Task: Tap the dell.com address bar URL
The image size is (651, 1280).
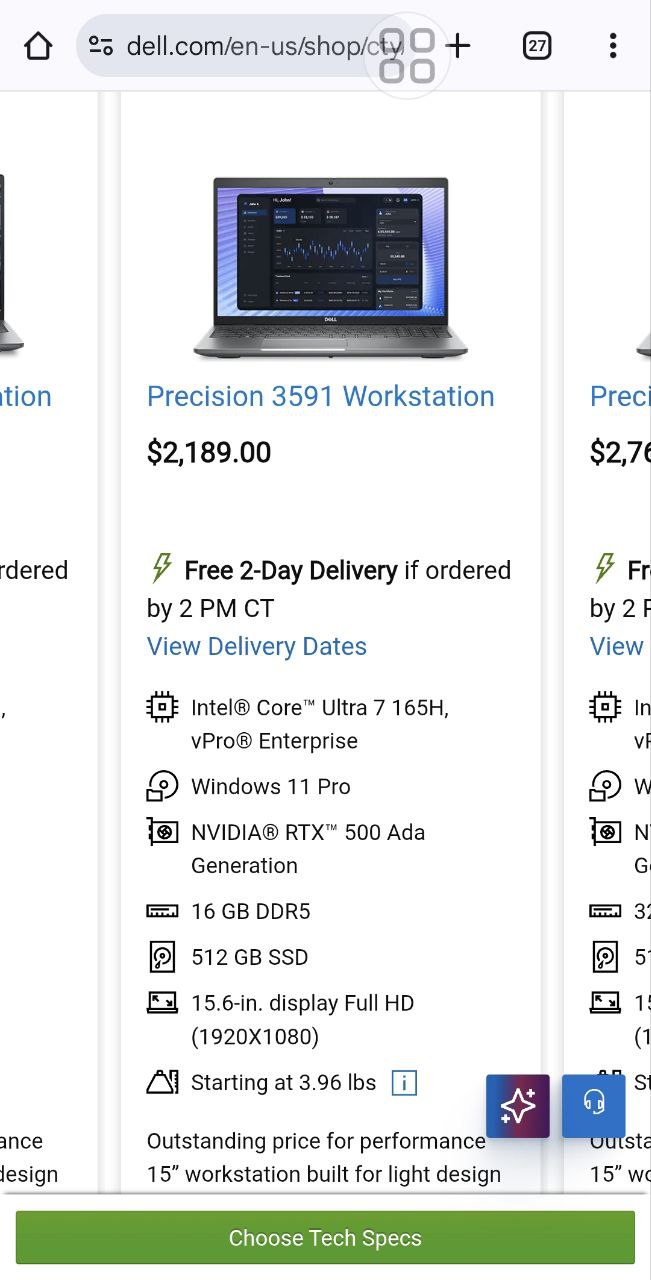Action: pyautogui.click(x=250, y=46)
